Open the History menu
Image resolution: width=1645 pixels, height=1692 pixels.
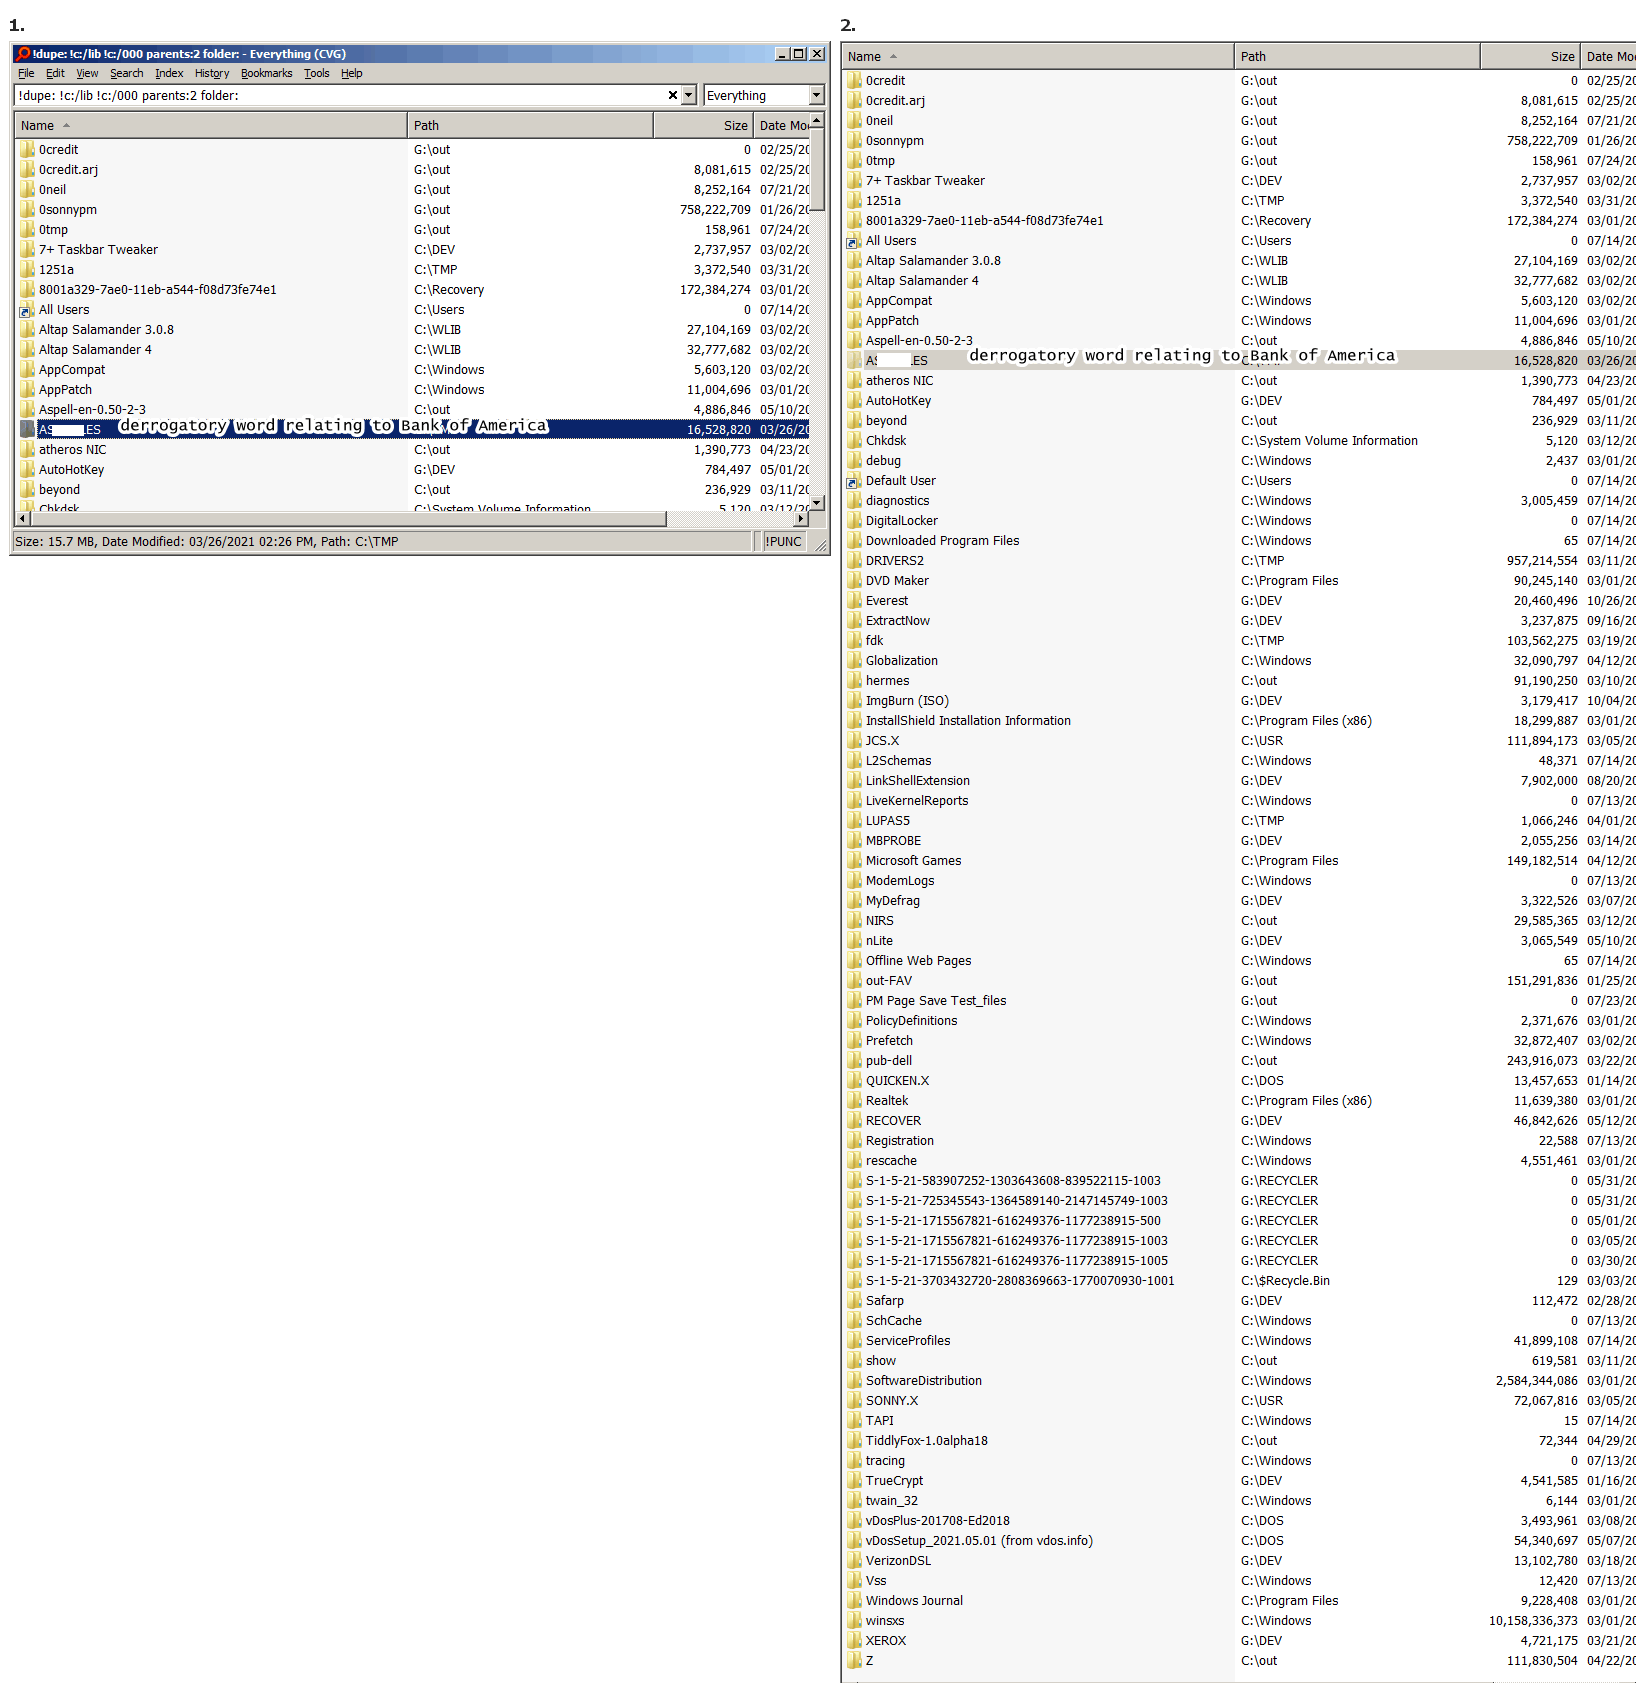pyautogui.click(x=212, y=73)
